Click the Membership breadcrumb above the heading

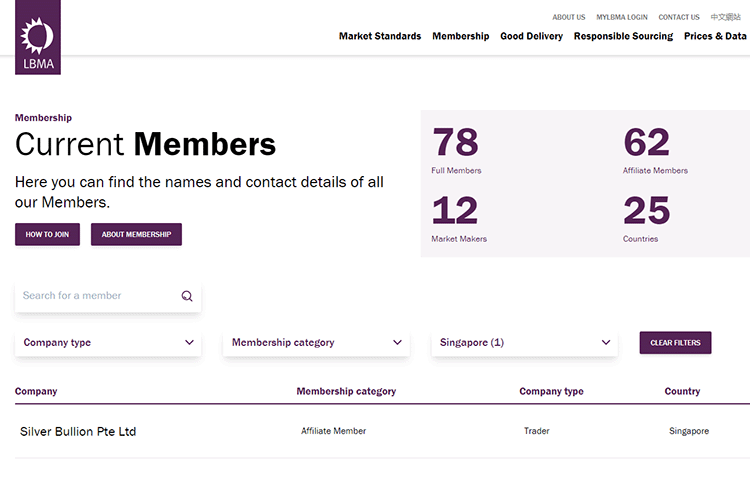[x=43, y=118]
